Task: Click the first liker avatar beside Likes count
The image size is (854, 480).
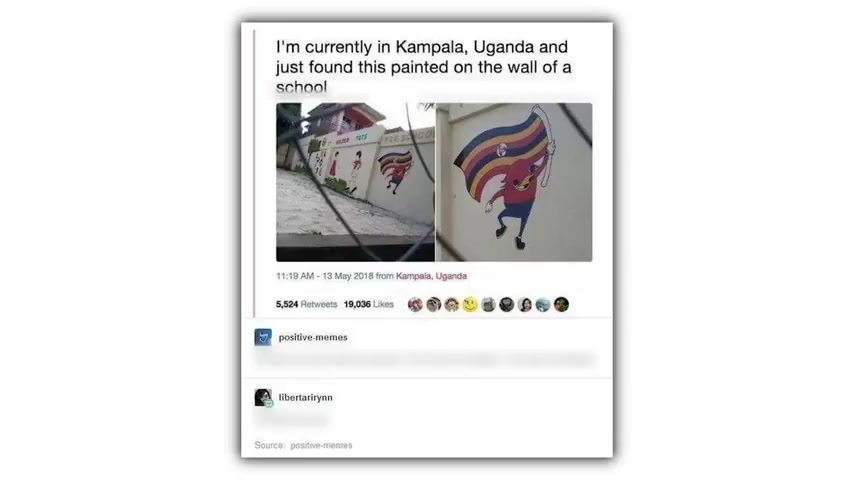Action: (415, 305)
